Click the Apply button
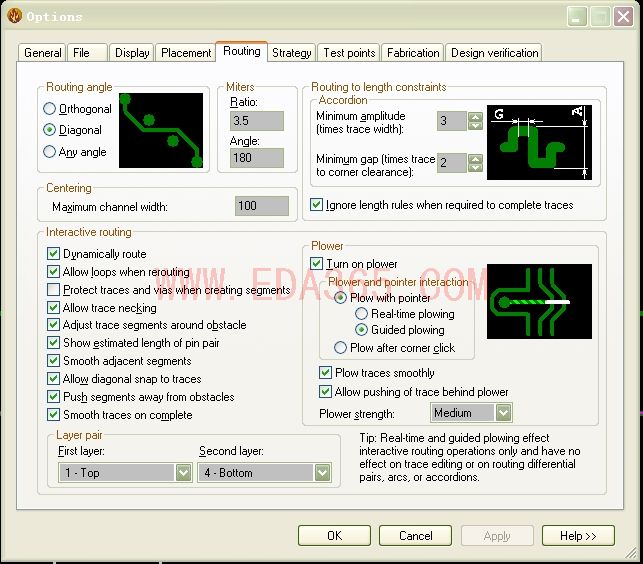Viewport: 643px width, 564px height. (497, 536)
